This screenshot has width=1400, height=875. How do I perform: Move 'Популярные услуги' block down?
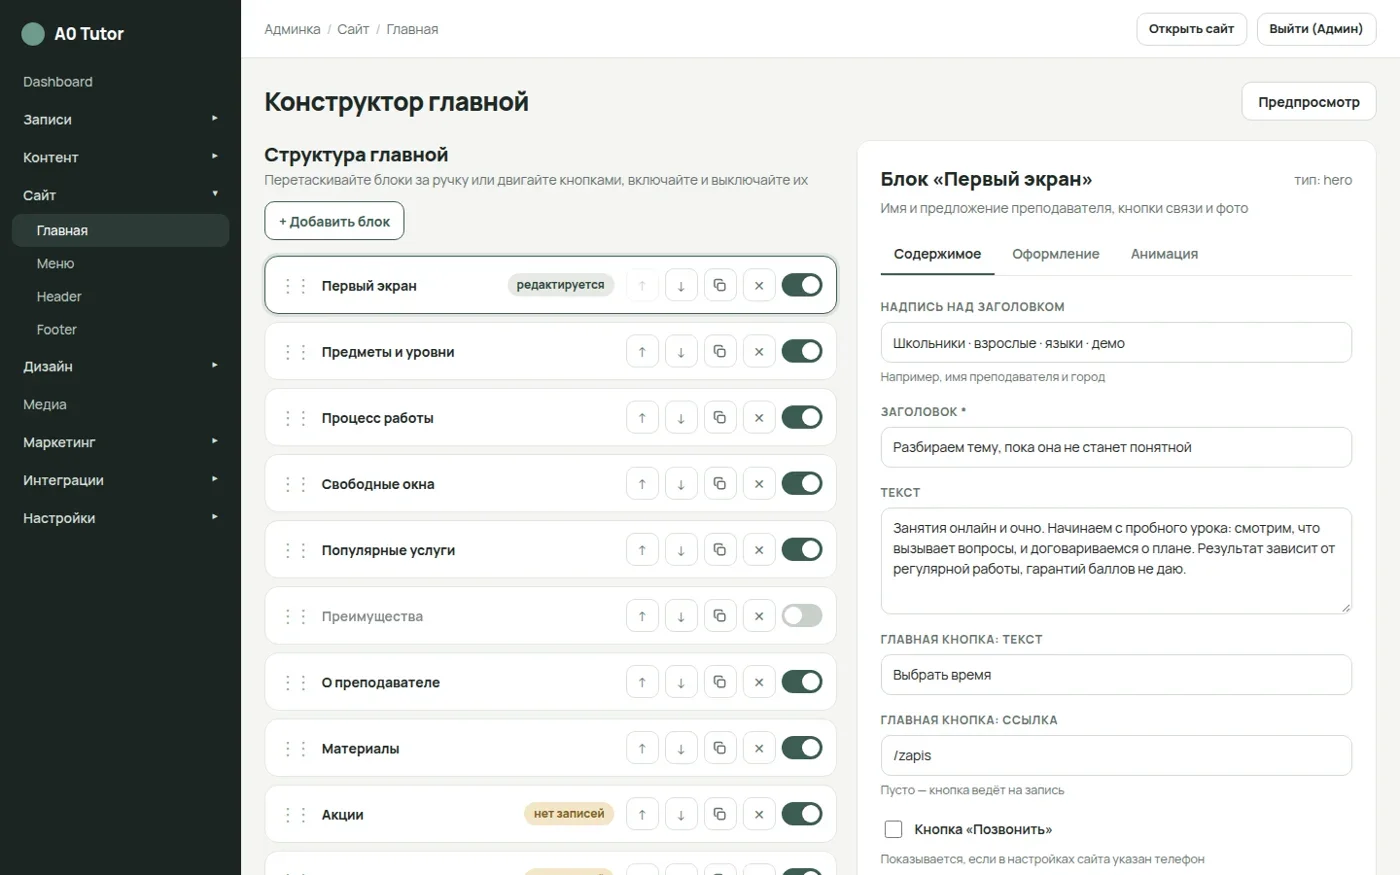coord(681,550)
